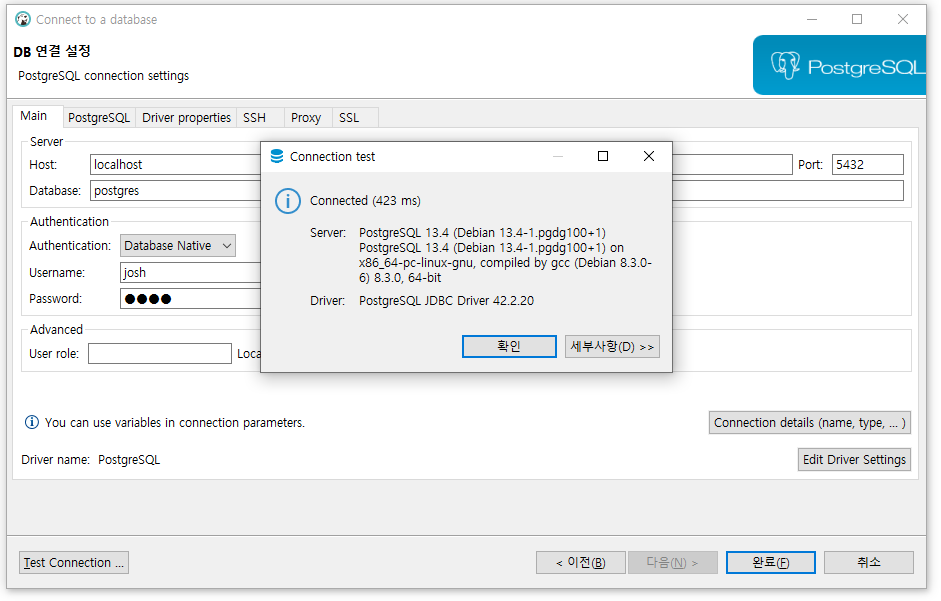Screen dimensions: 941x601
Task: Maximize the Connection test dialog
Action: tap(603, 156)
